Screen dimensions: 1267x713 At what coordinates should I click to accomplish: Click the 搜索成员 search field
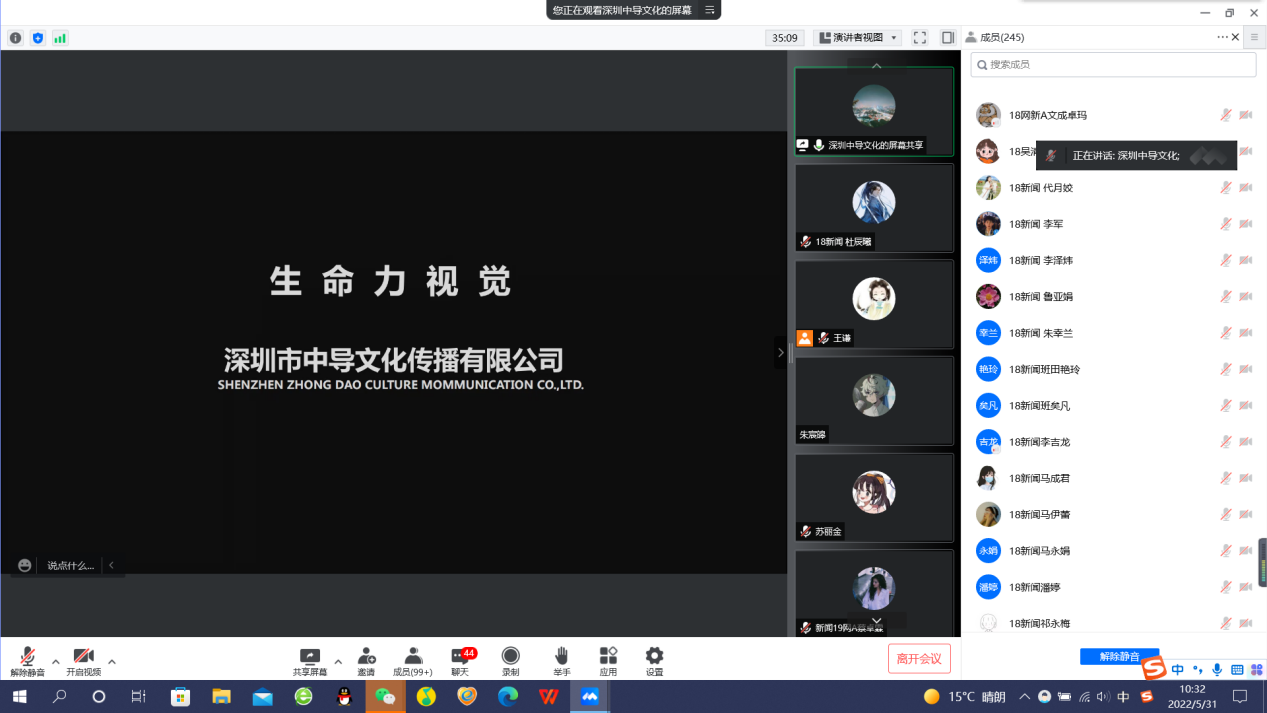[x=1113, y=65]
